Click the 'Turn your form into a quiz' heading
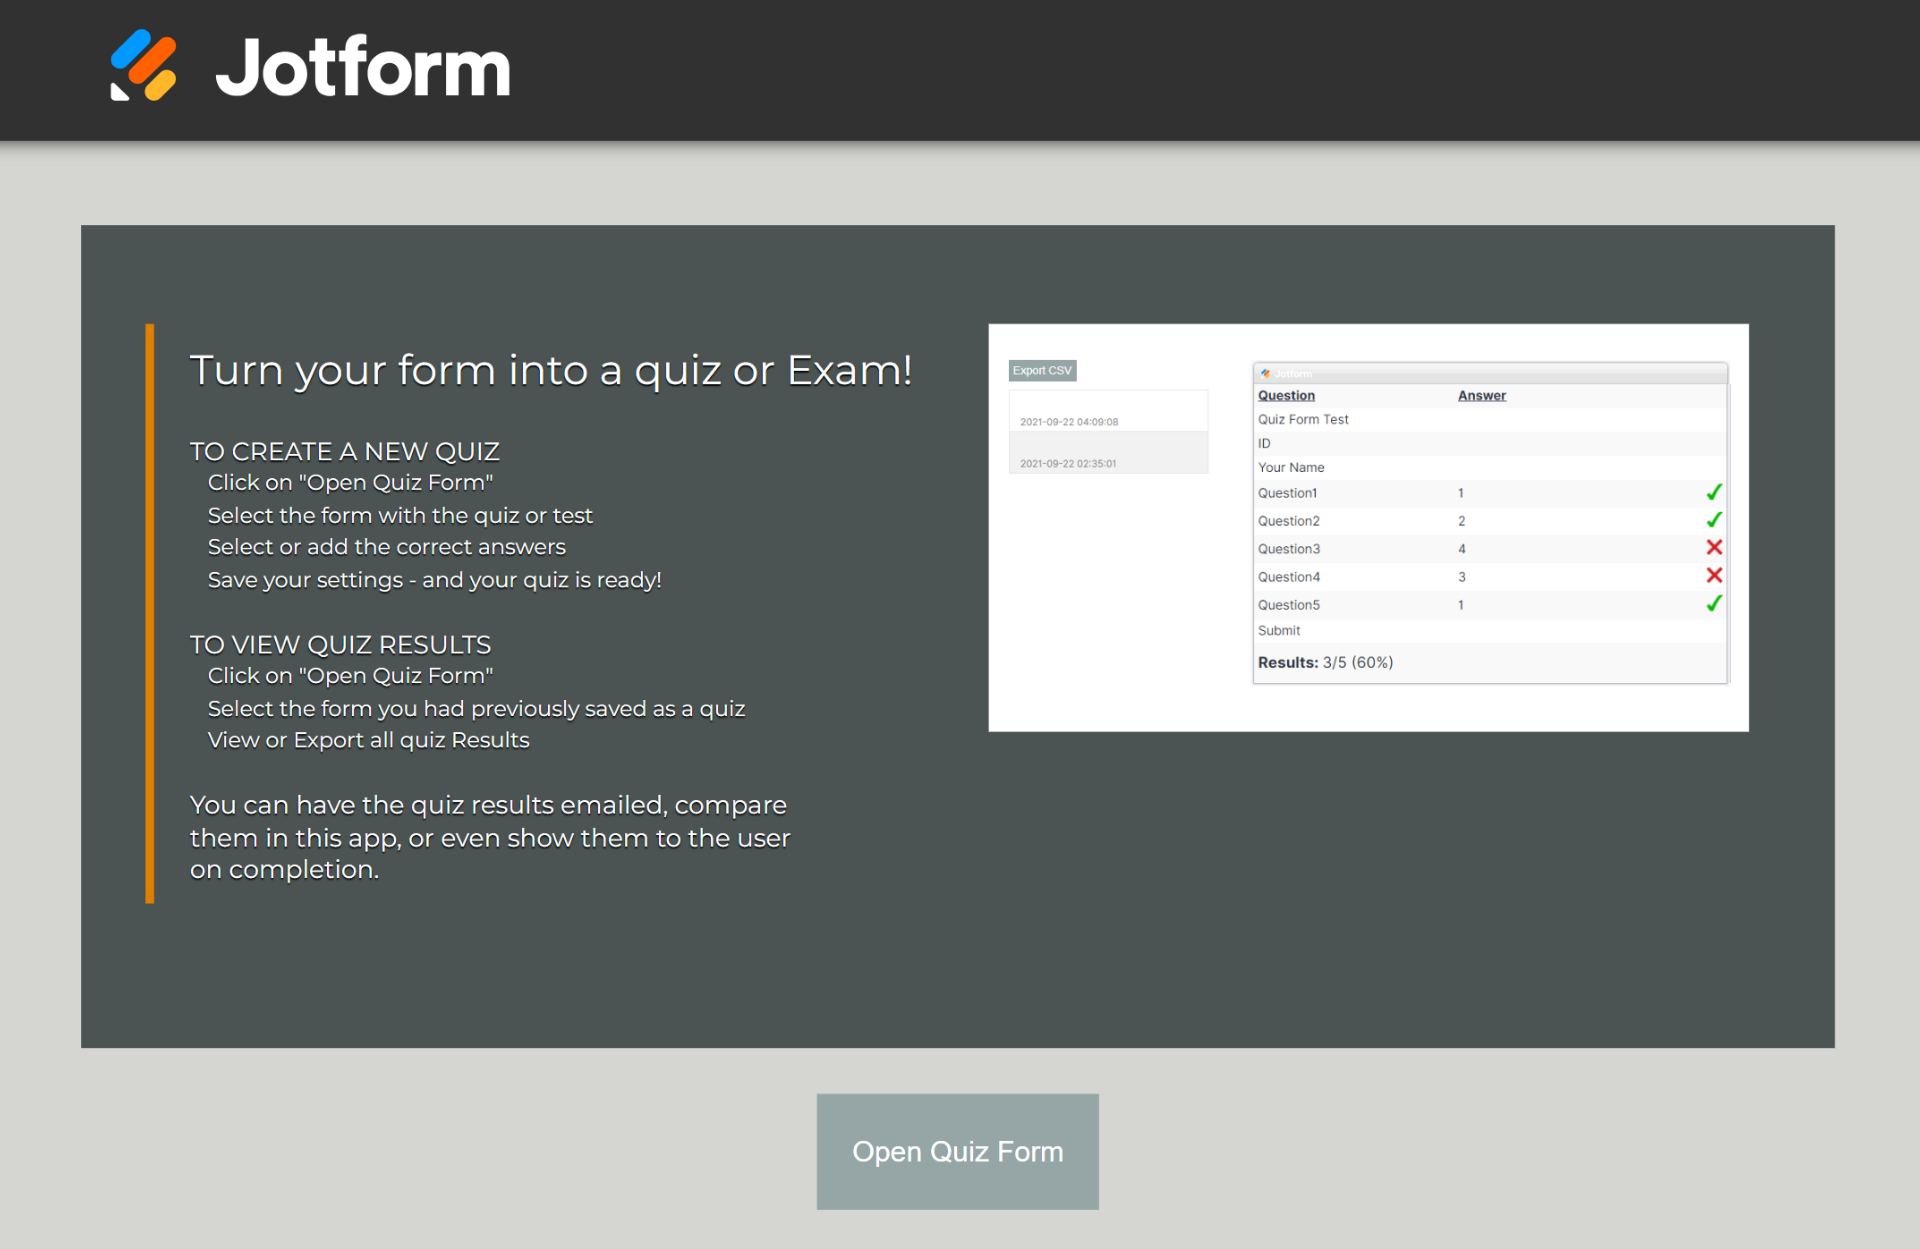 (551, 370)
